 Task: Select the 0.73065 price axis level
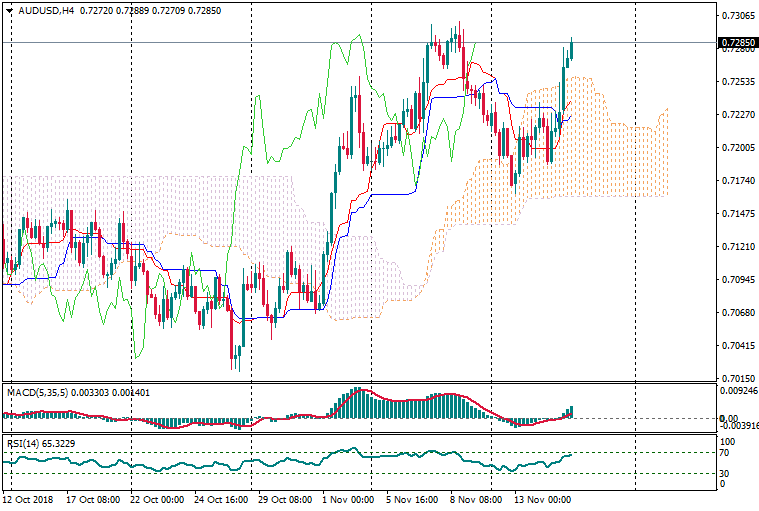[735, 16]
